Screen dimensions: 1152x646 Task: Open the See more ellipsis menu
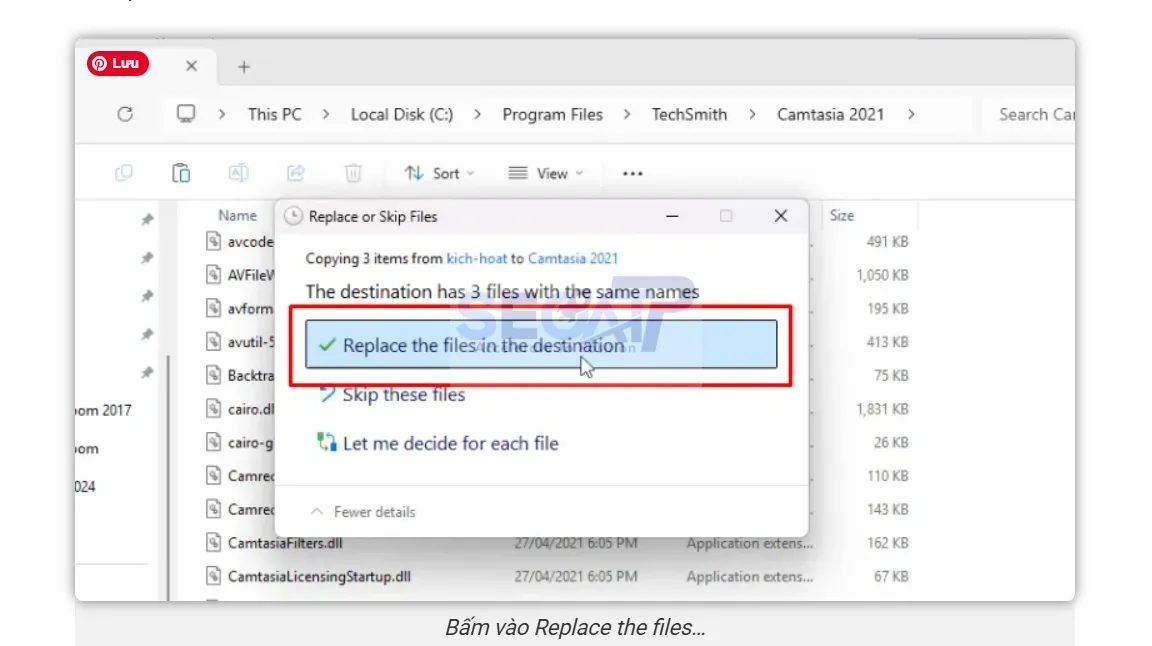click(631, 173)
